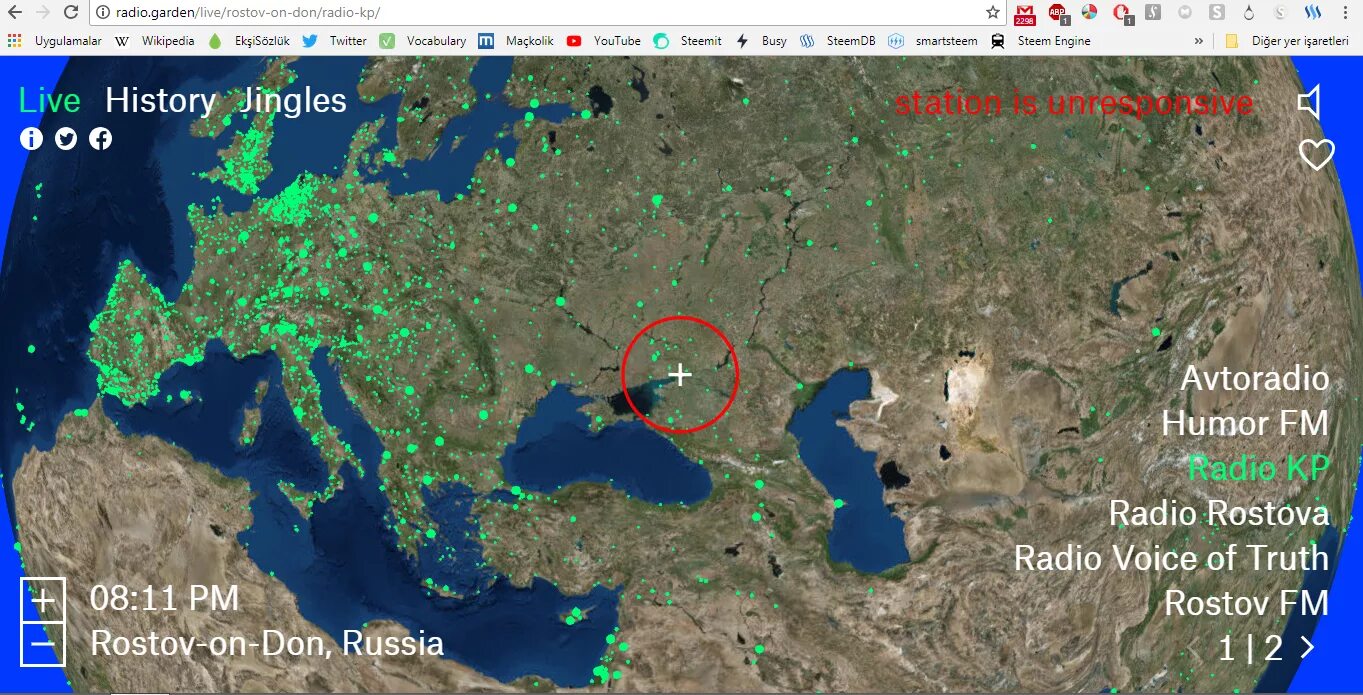
Task: Switch to the History tab
Action: tap(160, 100)
